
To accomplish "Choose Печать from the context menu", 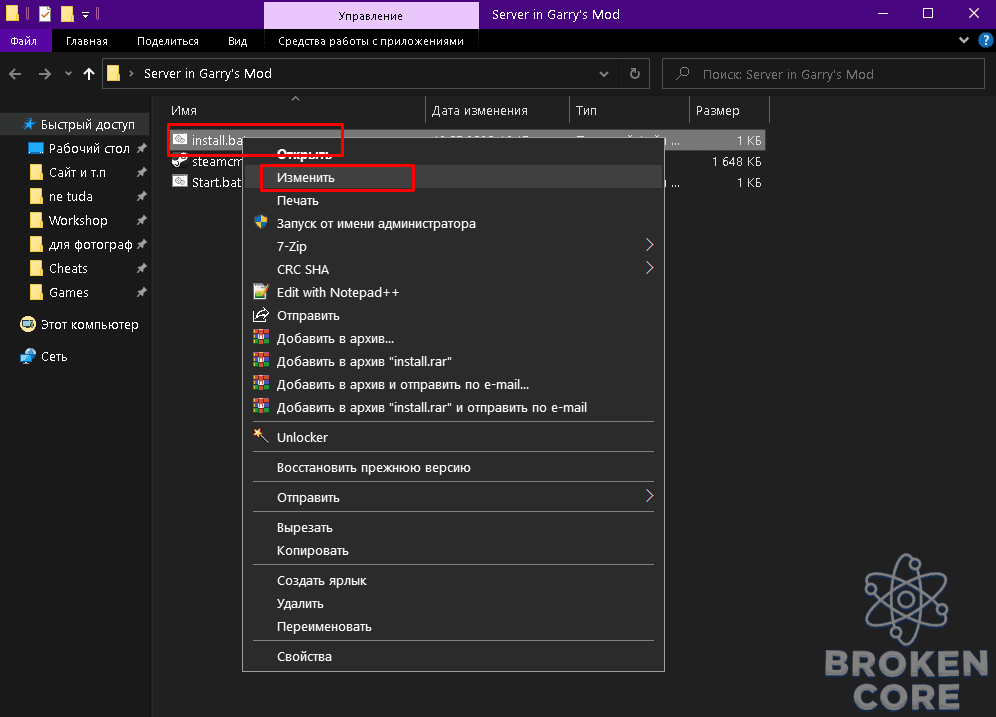I will pyautogui.click(x=454, y=201).
